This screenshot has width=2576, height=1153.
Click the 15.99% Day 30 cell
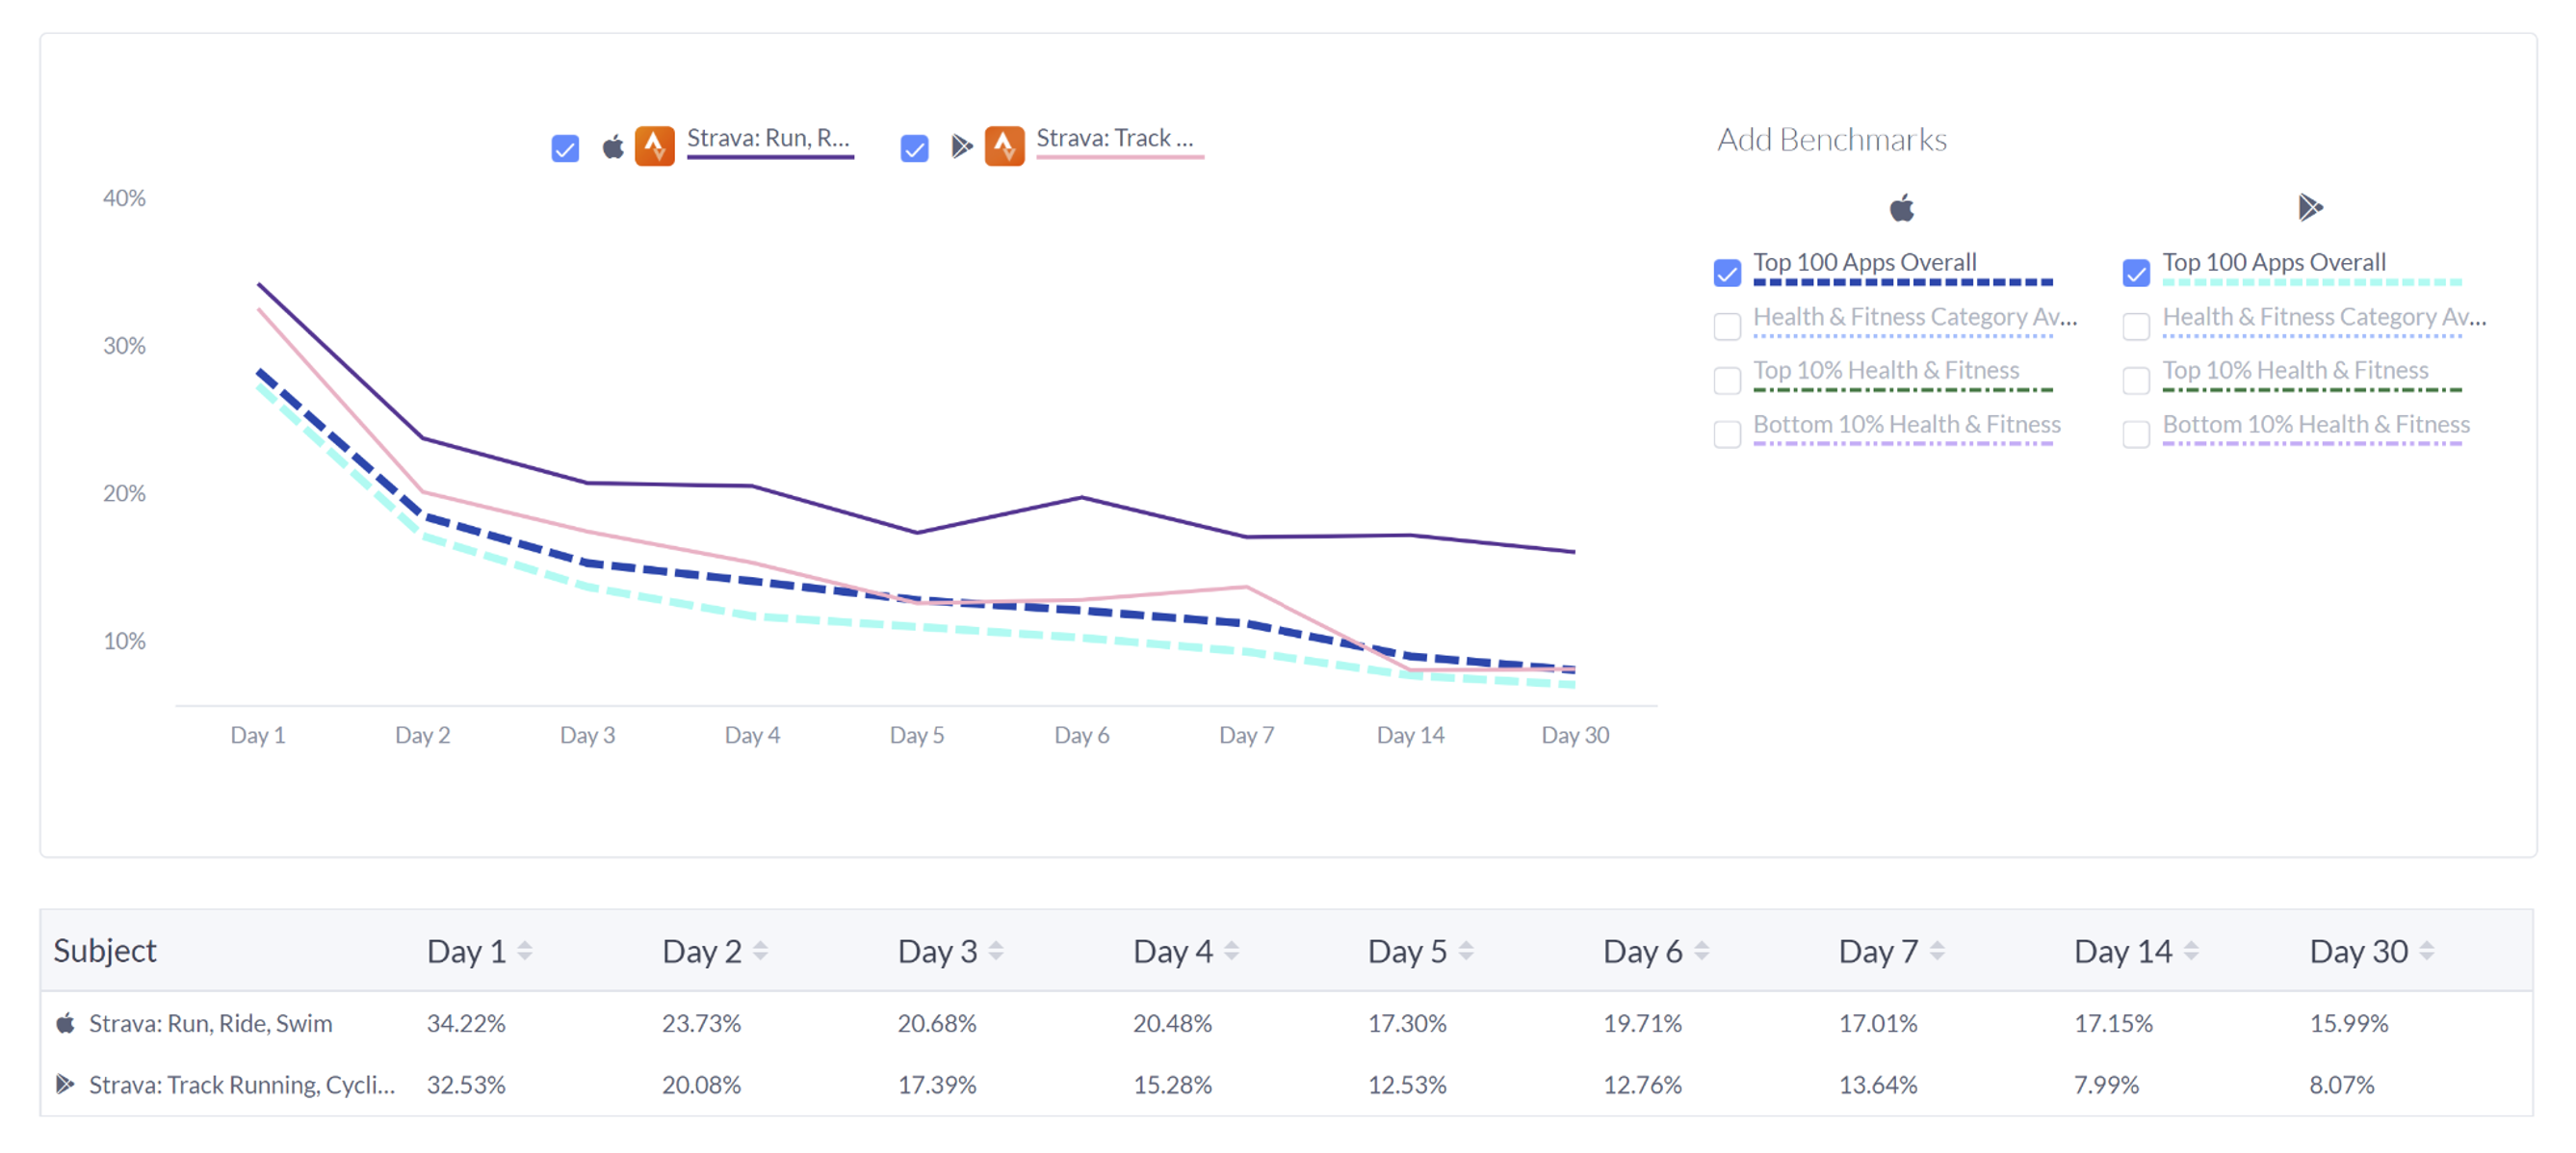click(2349, 1023)
